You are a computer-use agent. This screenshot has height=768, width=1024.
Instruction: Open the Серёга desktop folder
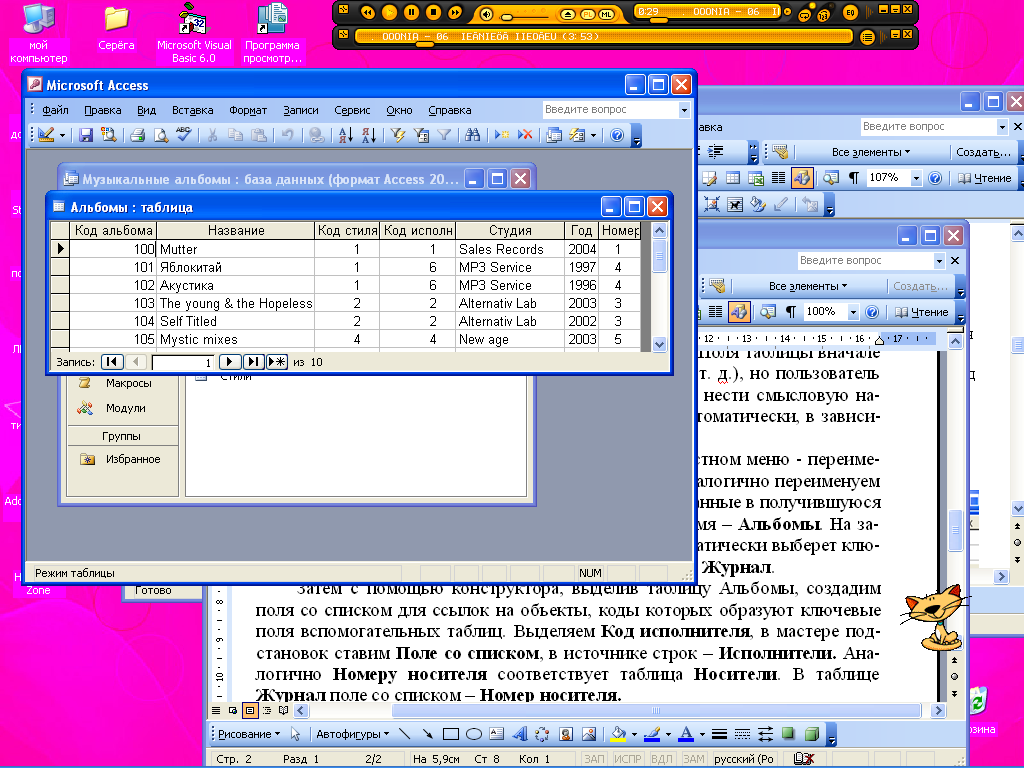point(116,29)
